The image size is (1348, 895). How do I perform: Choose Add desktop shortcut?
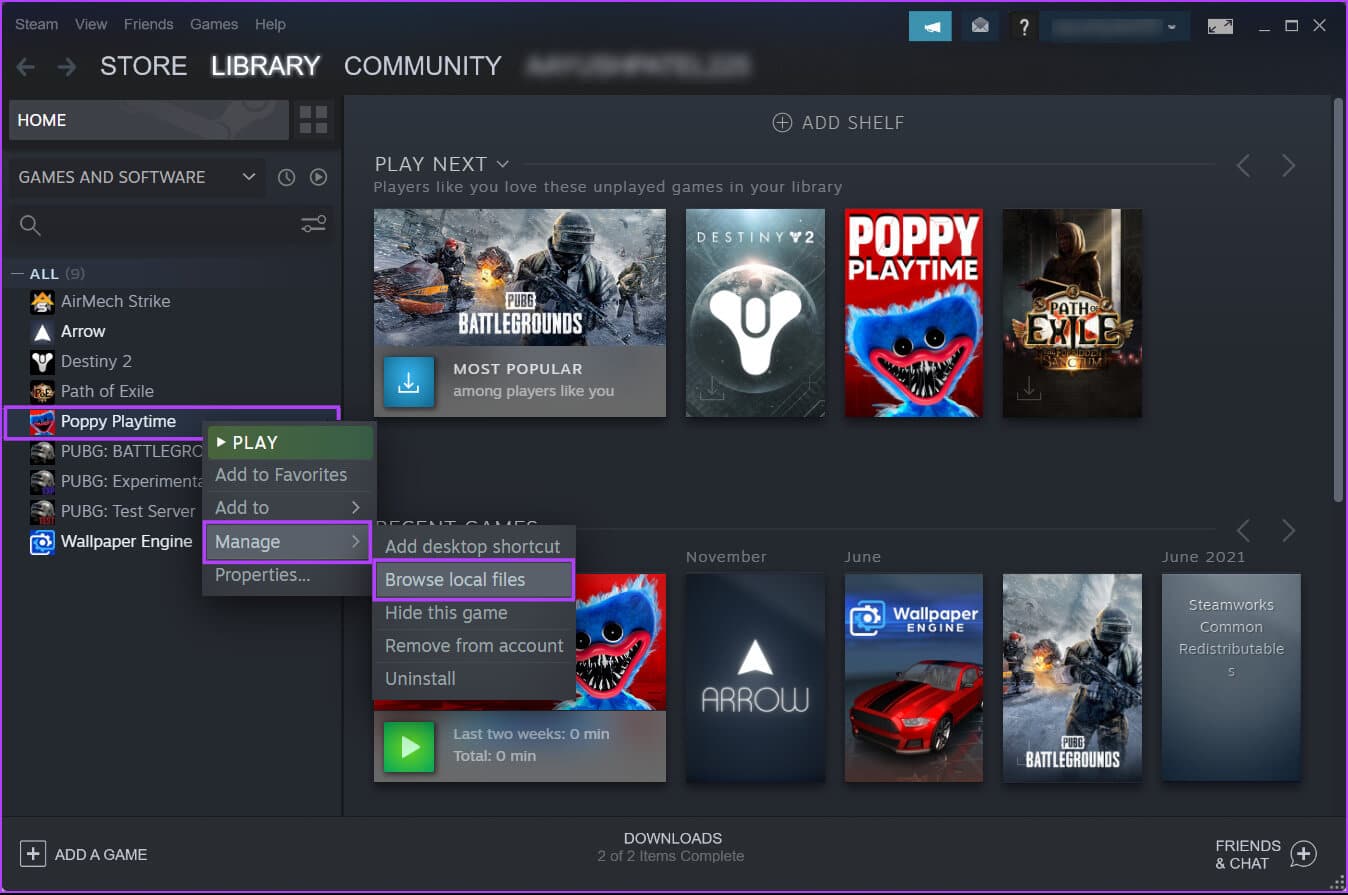[x=474, y=547]
